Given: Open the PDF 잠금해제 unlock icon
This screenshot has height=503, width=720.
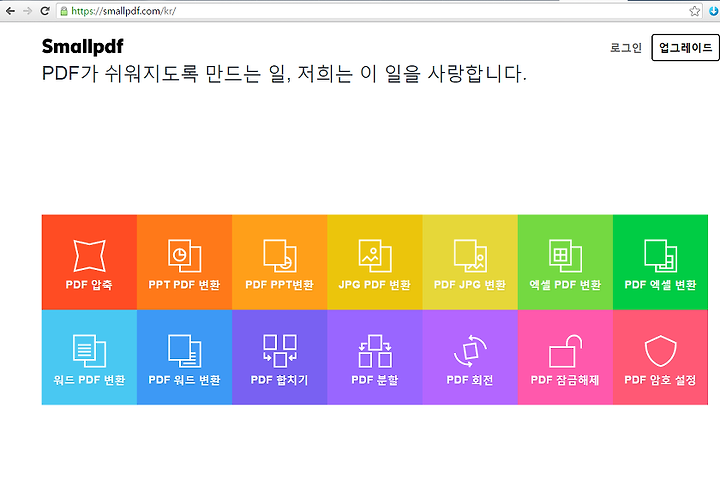Looking at the screenshot, I should 565,351.
